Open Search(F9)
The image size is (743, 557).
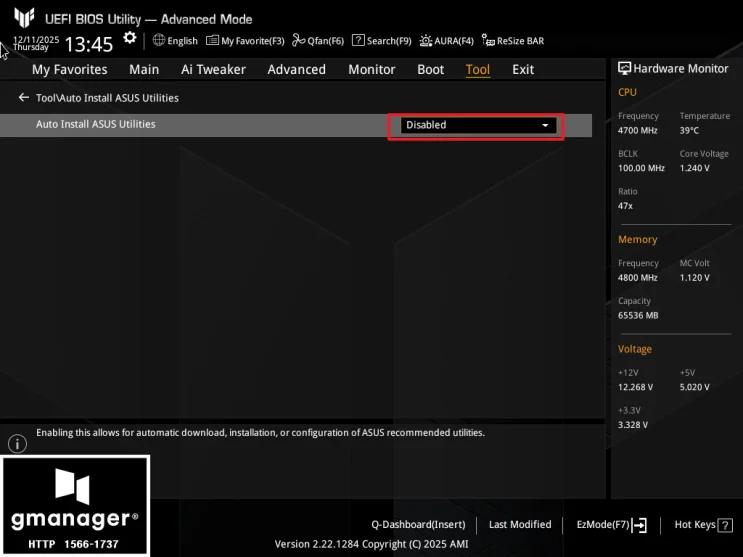(x=389, y=41)
